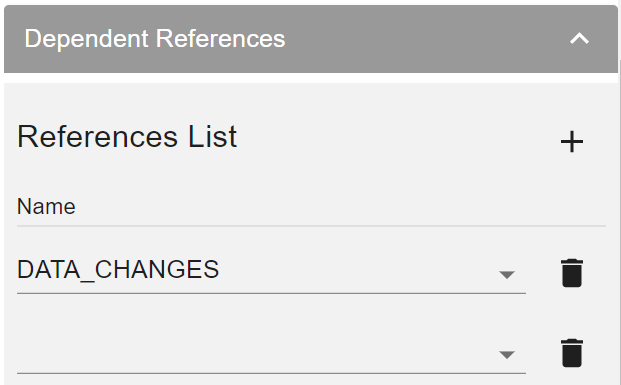
Task: Click the References List heading
Action: (127, 137)
